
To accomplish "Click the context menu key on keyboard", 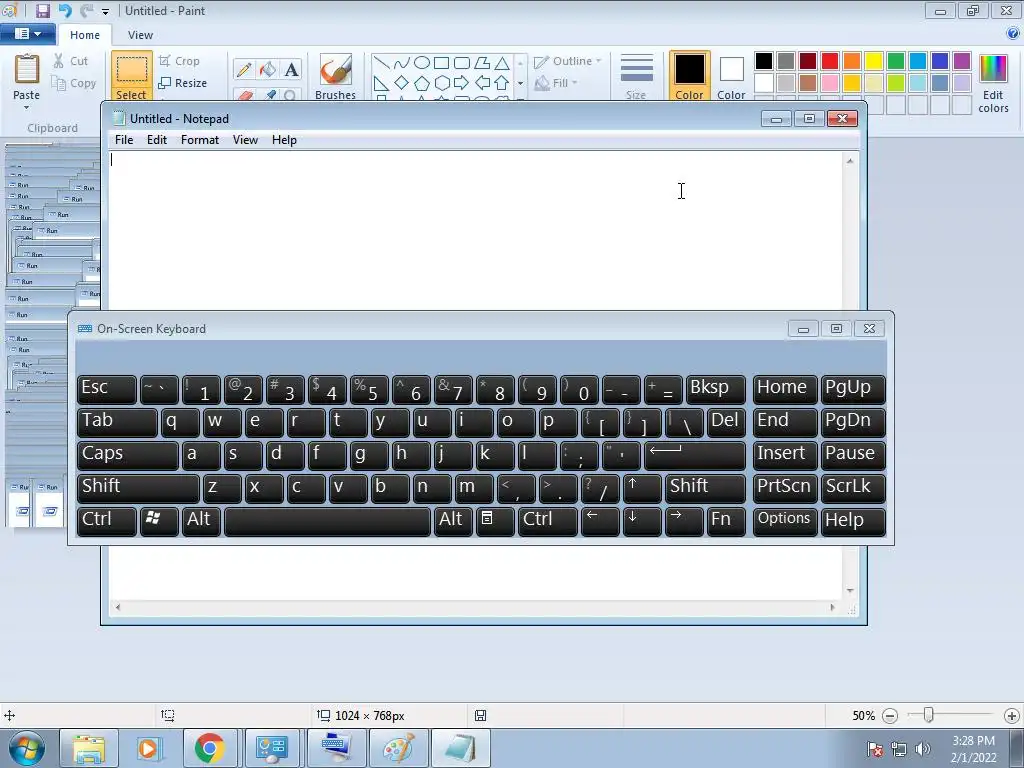I will tap(494, 521).
